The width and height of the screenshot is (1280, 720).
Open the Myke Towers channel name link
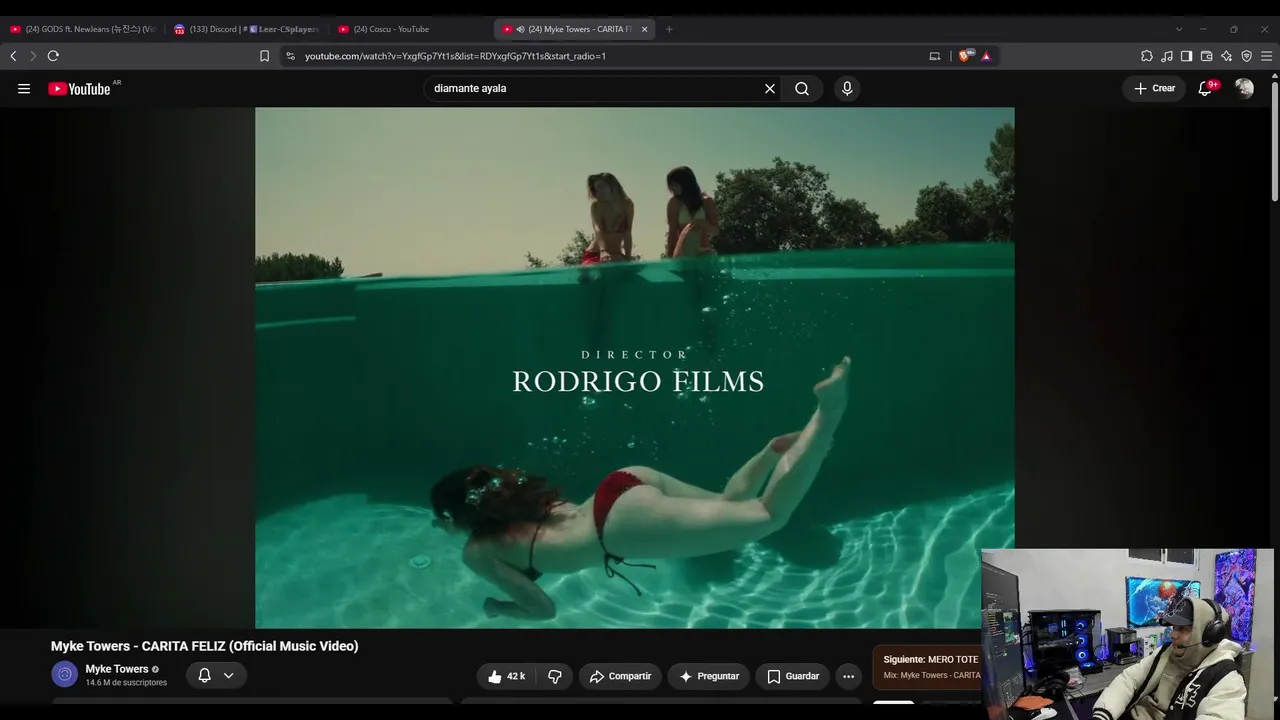[116, 669]
